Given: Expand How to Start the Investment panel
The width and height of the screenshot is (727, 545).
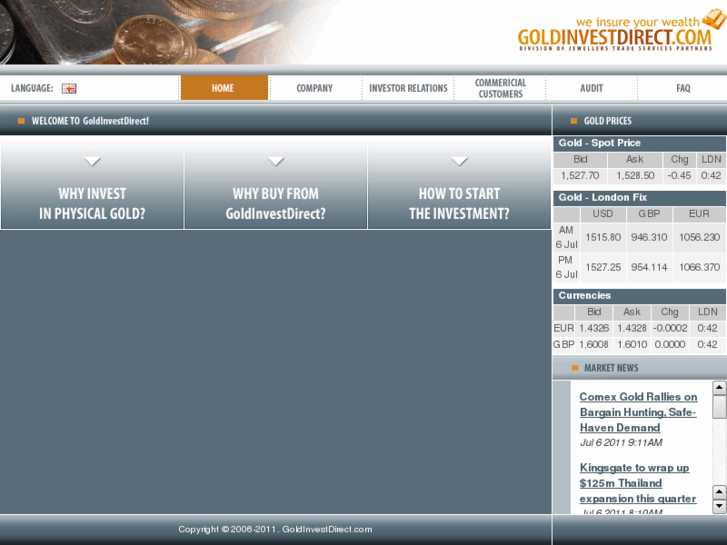Looking at the screenshot, I should pyautogui.click(x=459, y=185).
